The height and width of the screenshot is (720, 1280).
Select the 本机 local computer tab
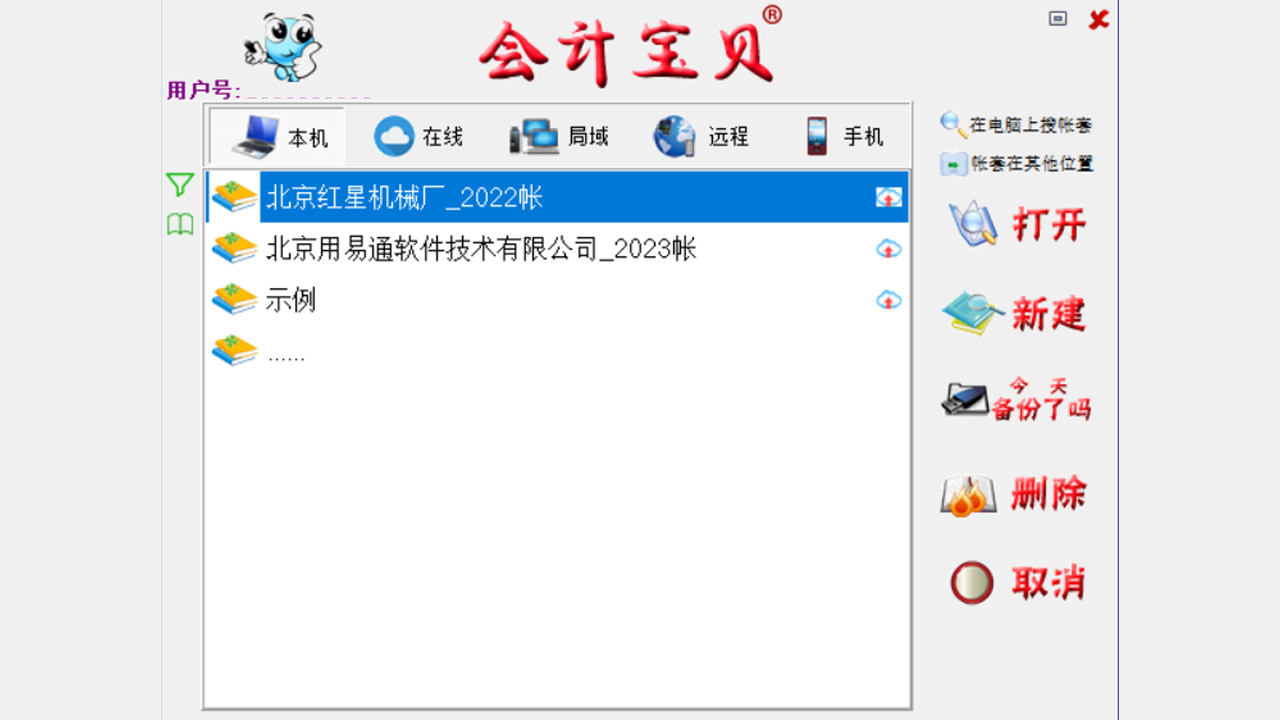point(278,137)
